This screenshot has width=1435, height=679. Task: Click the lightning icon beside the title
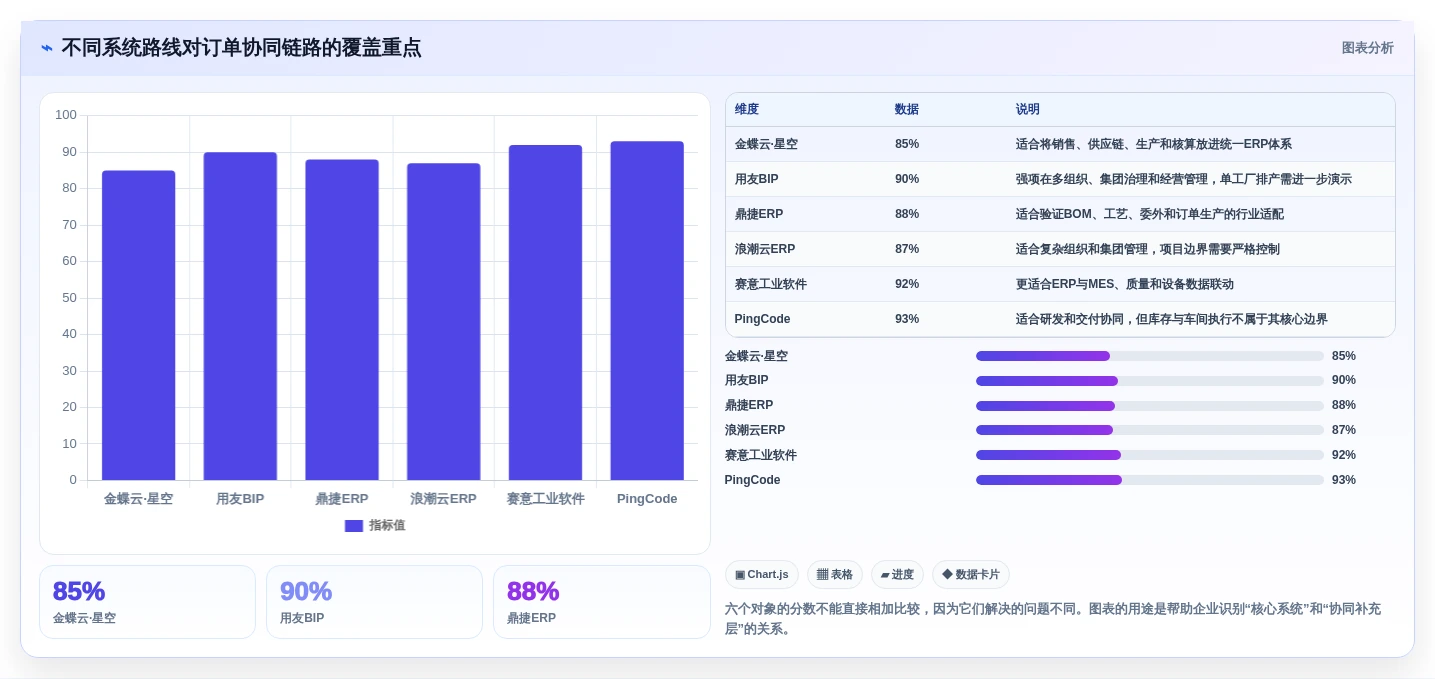47,48
